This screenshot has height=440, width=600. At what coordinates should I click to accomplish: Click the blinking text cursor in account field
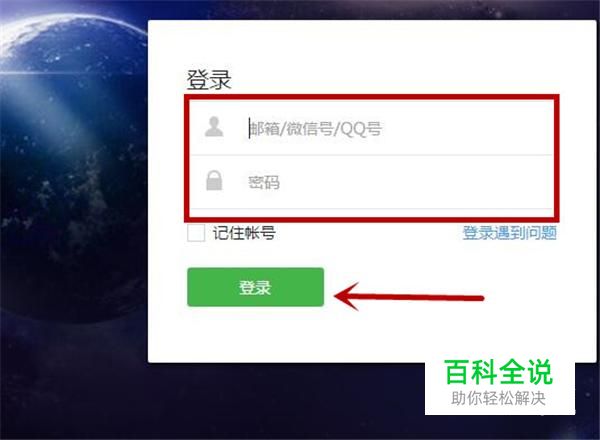249,128
